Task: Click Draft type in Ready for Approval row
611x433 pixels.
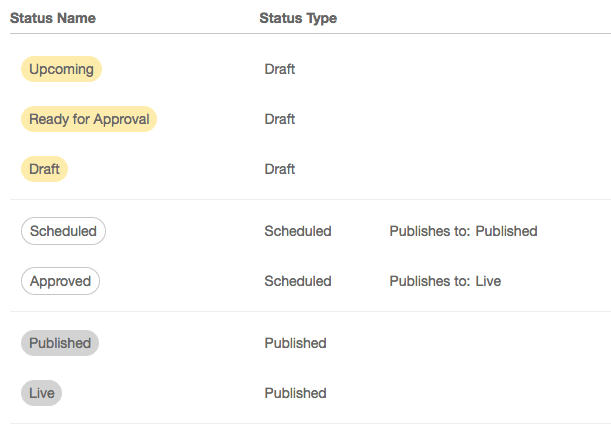Action: click(x=280, y=119)
